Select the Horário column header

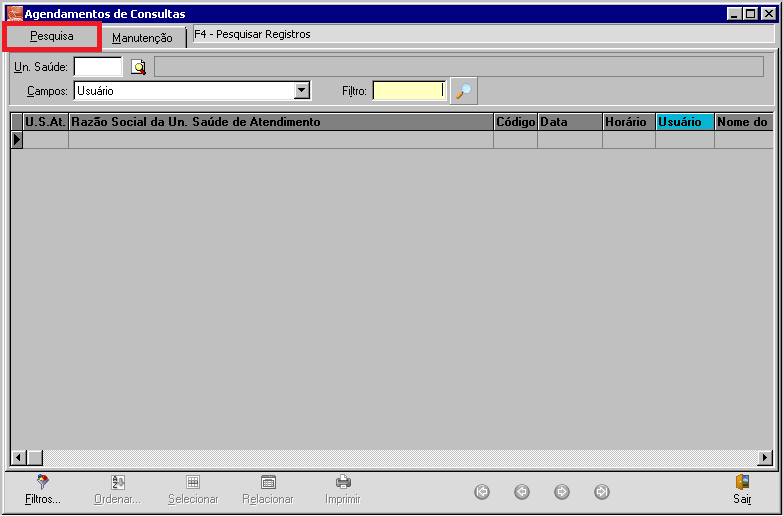tap(629, 122)
